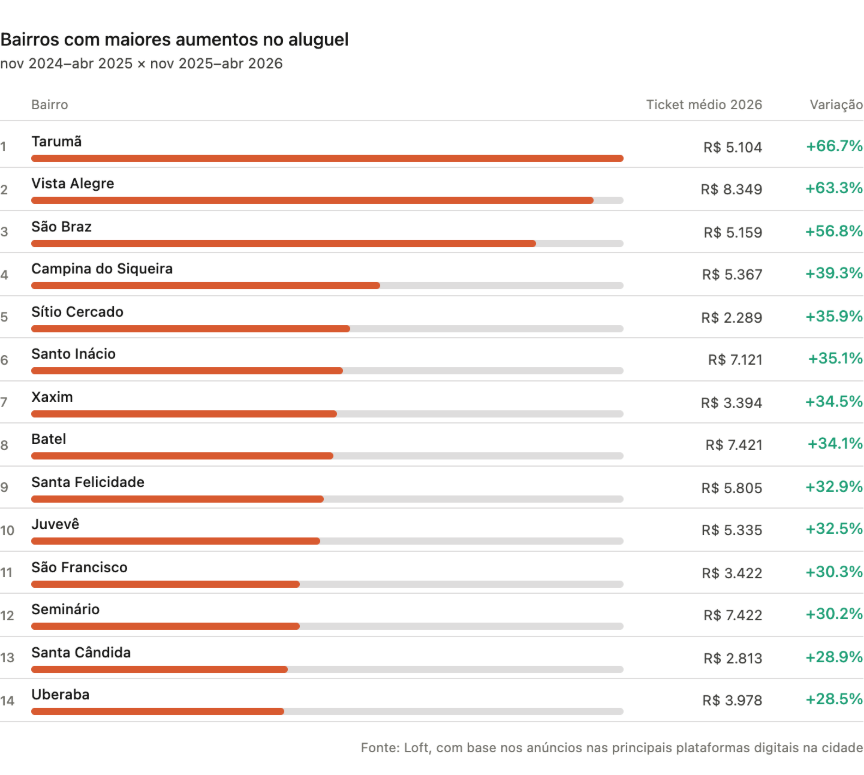This screenshot has height=775, width=864.
Task: Open the Sítio Cercado entry
Action: pyautogui.click(x=78, y=312)
